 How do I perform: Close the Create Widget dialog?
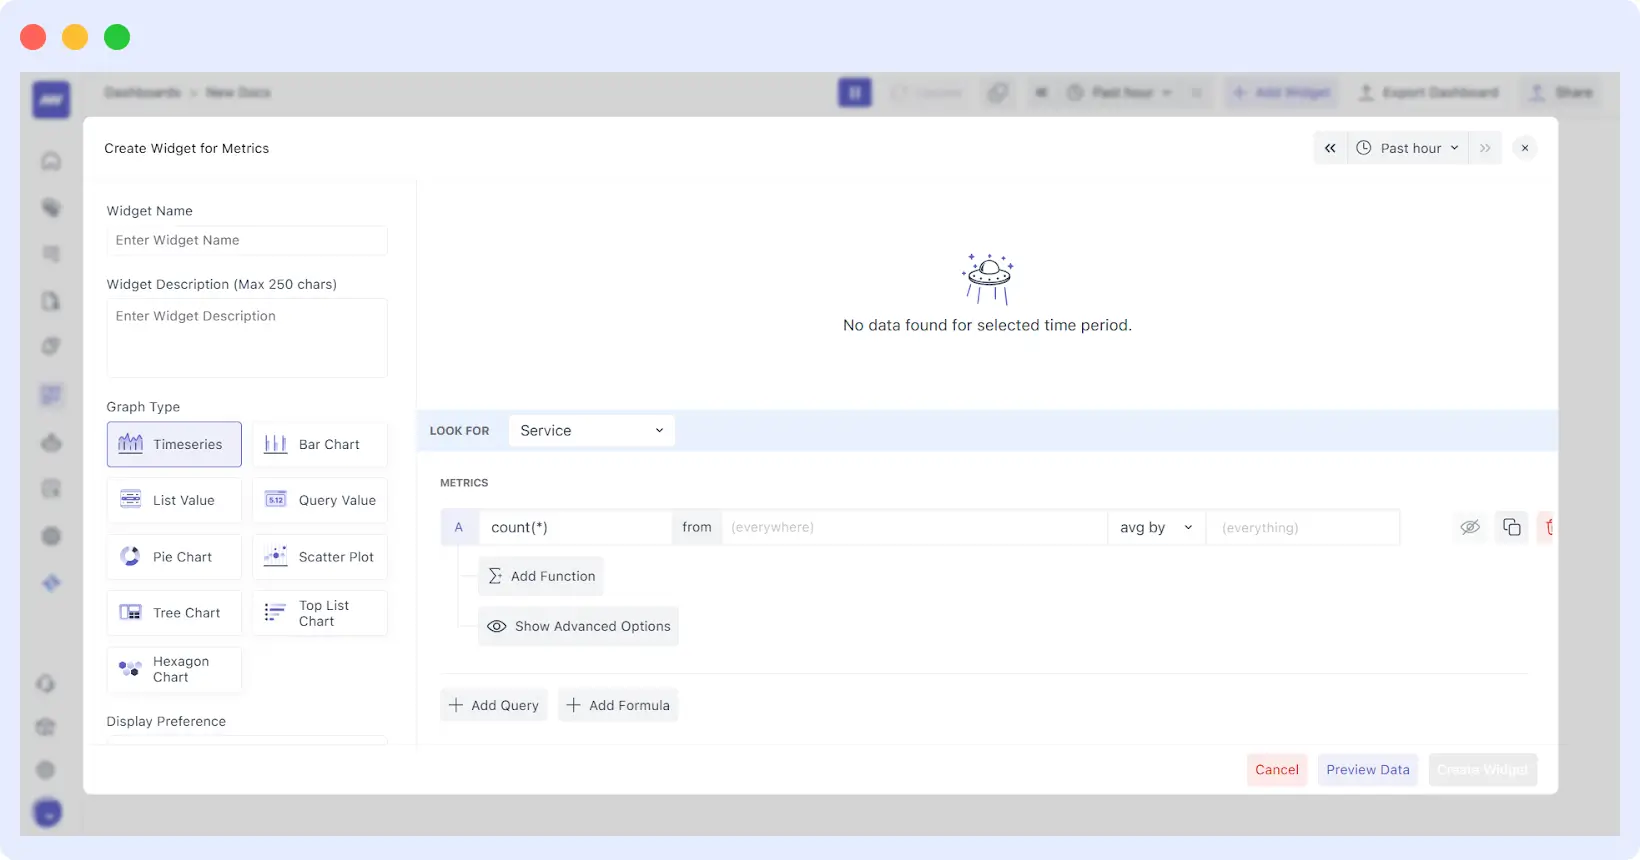pos(1525,148)
